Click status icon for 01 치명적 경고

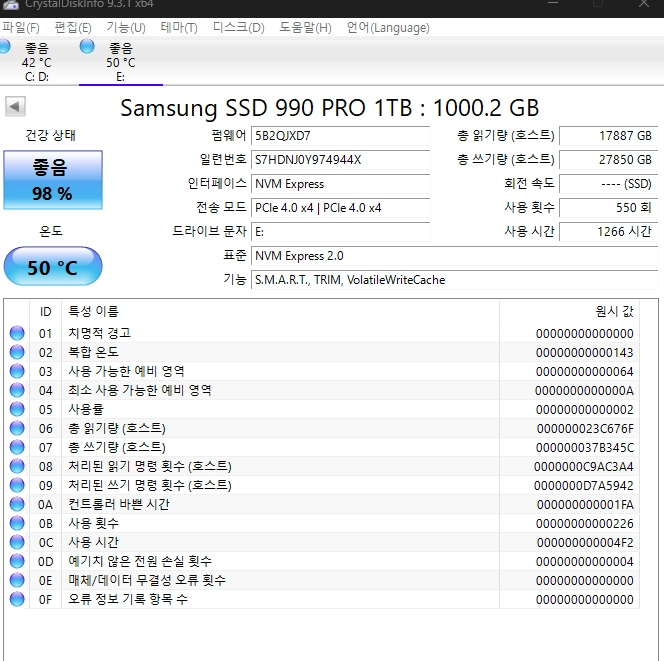(x=17, y=333)
